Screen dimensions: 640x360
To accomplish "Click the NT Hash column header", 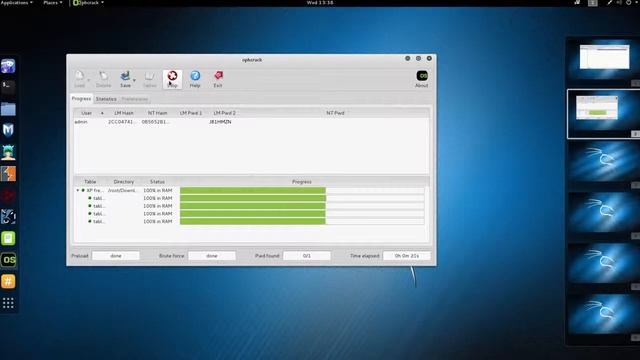I will 158,113.
